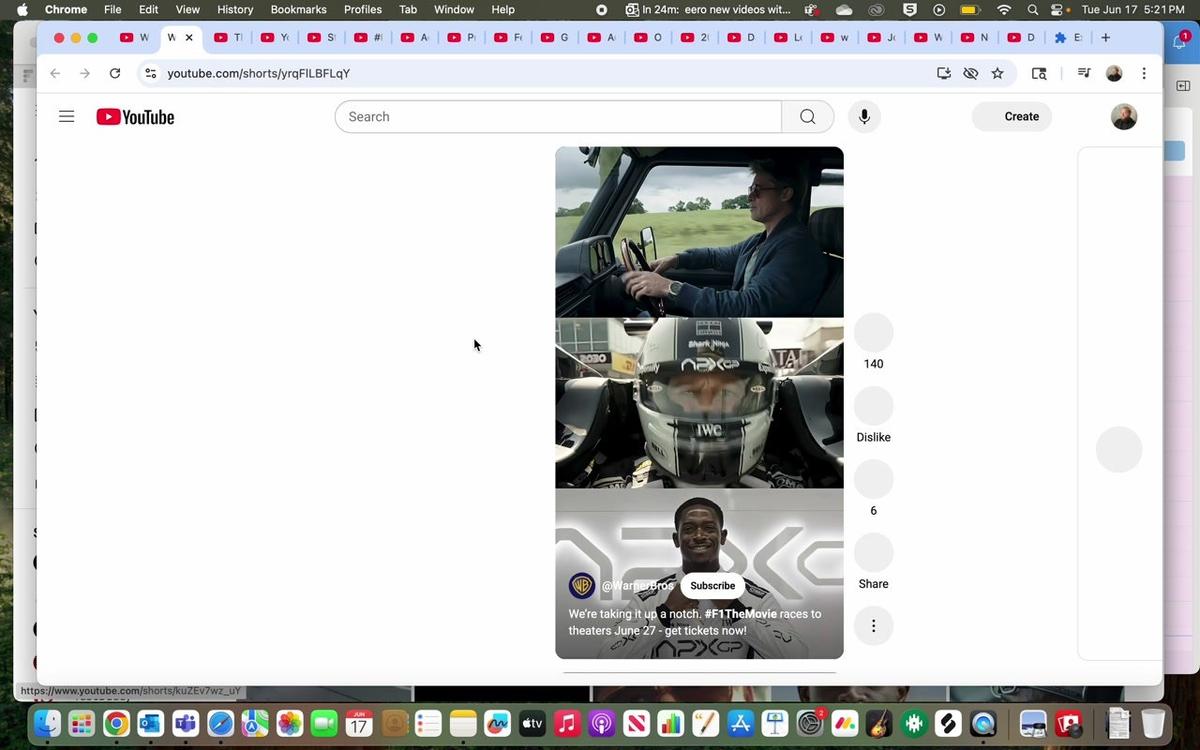The height and width of the screenshot is (750, 1200).
Task: Open the Short's three-dot more actions menu
Action: point(873,626)
